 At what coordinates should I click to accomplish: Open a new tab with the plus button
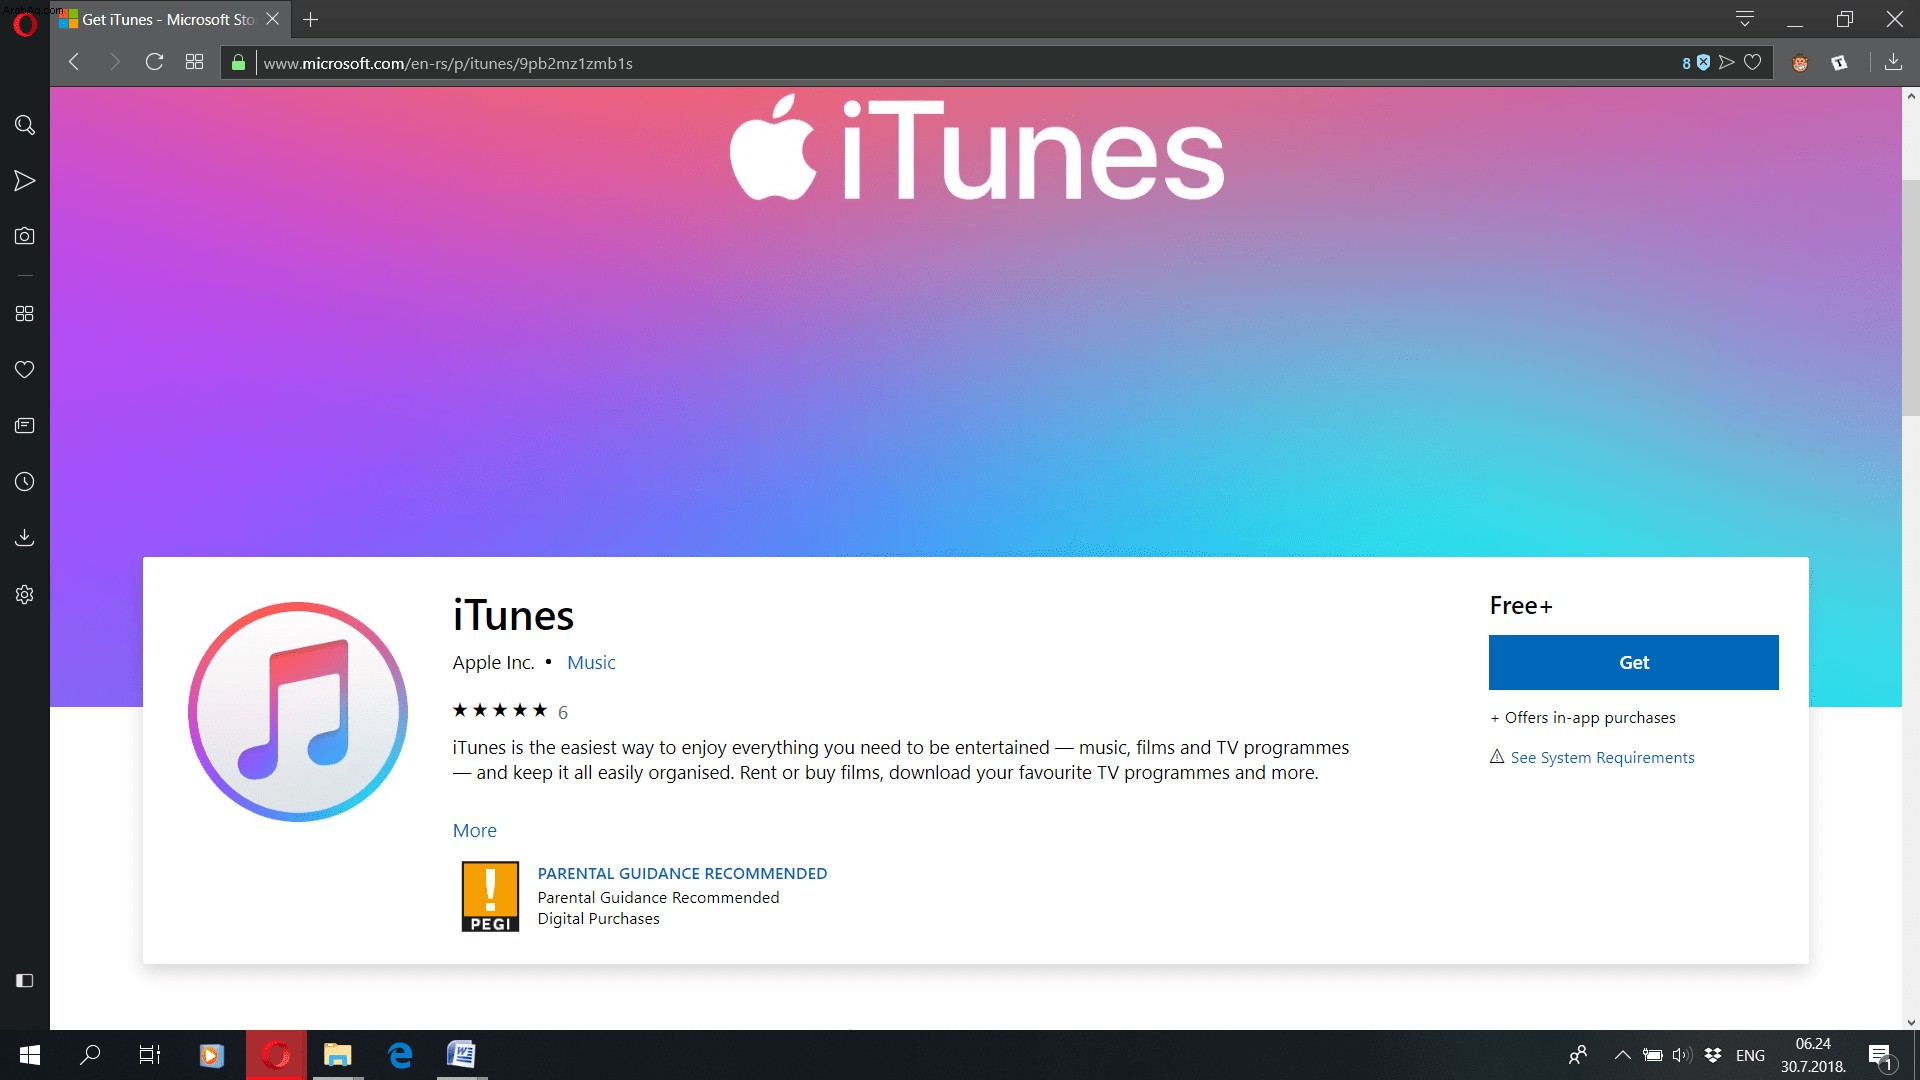click(311, 19)
